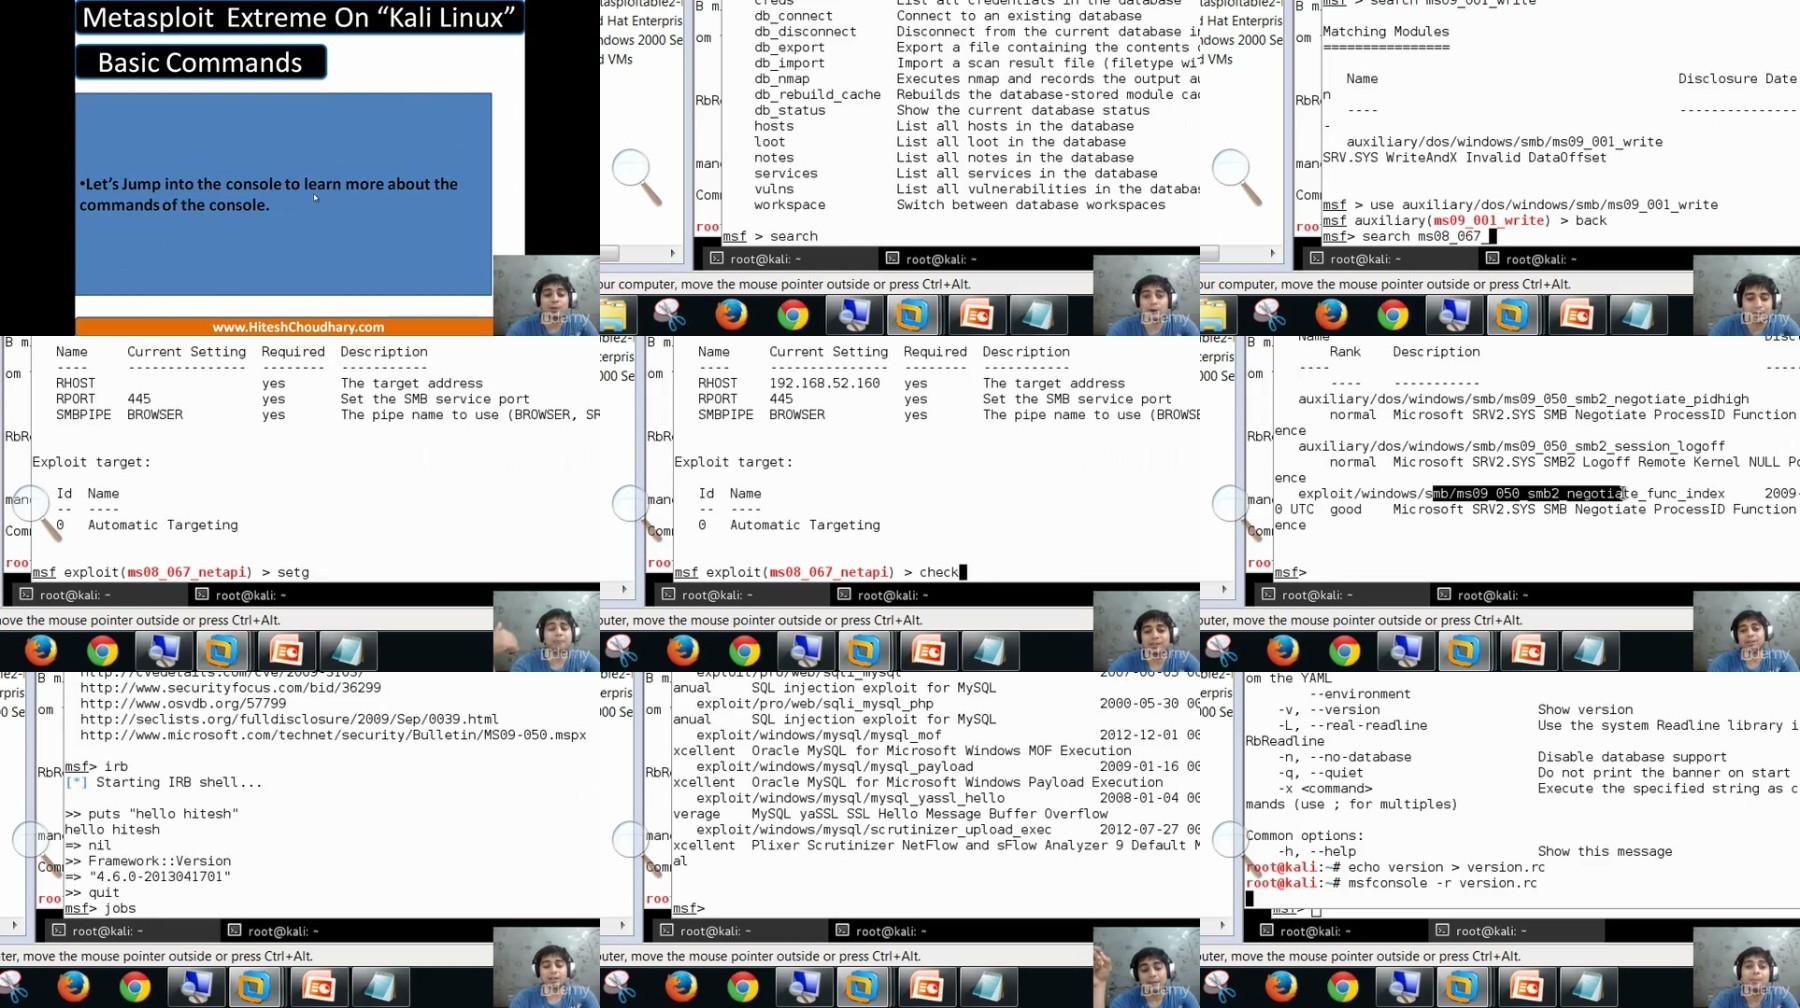1800x1008 pixels.
Task: Open Chrome in the check frame taskbar
Action: pyautogui.click(x=744, y=651)
